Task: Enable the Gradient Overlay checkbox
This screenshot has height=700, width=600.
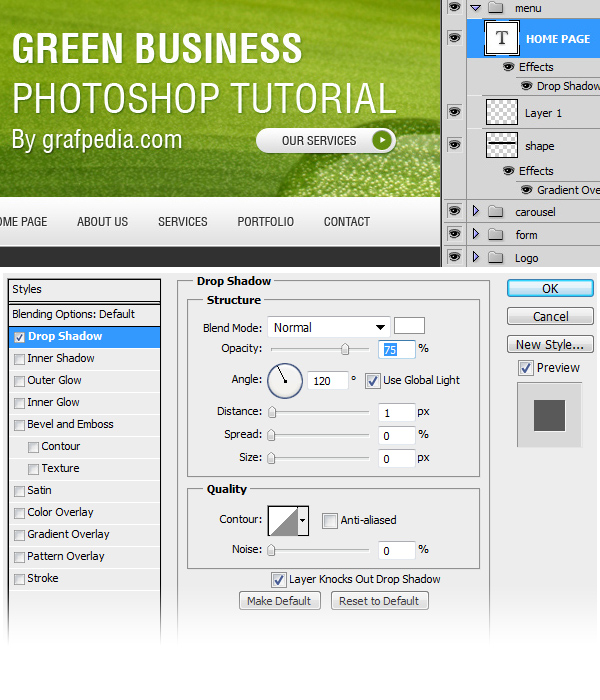Action: tap(19, 535)
